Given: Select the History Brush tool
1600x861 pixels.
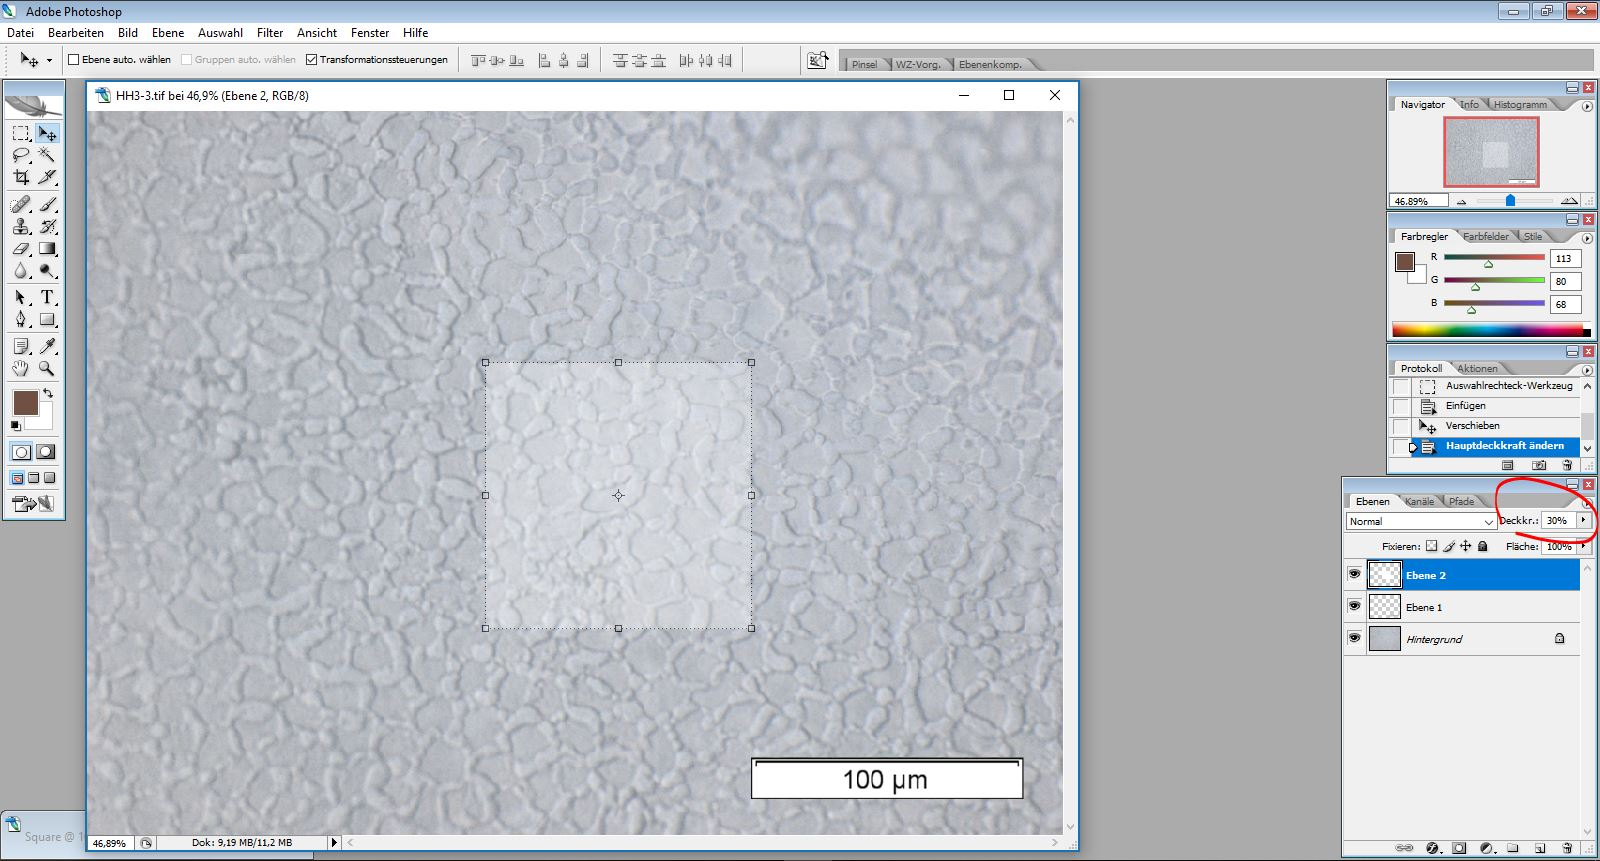Looking at the screenshot, I should pyautogui.click(x=47, y=226).
